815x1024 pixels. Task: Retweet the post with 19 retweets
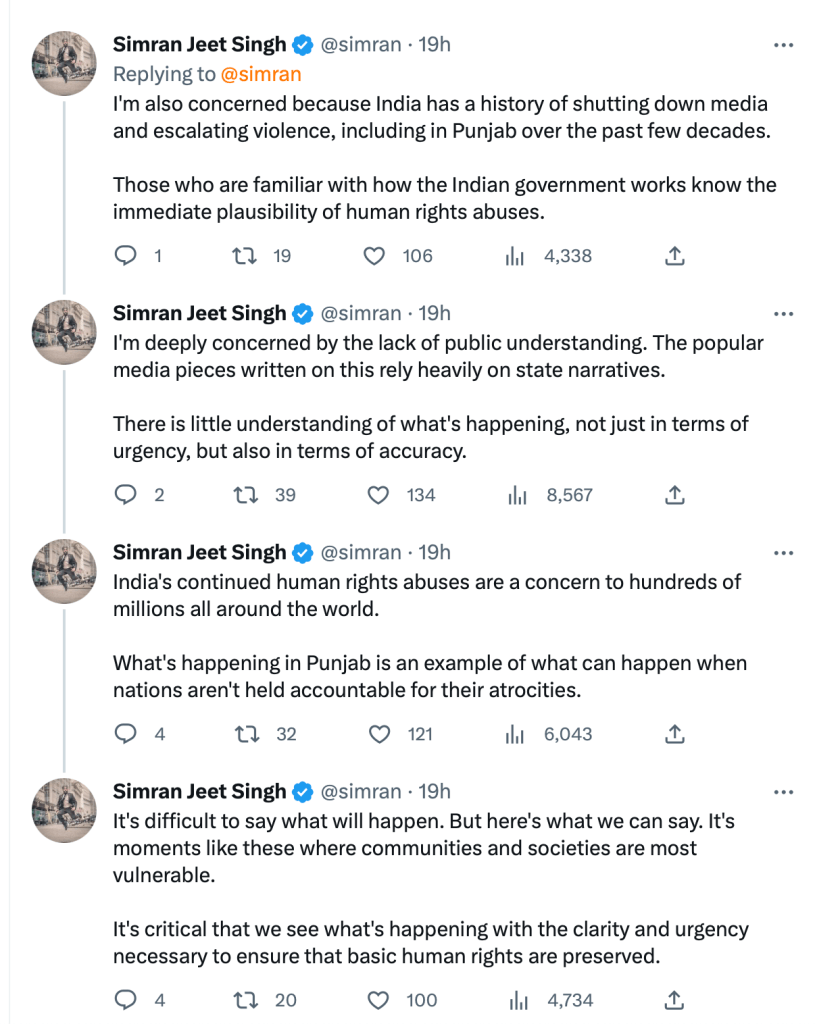(243, 256)
